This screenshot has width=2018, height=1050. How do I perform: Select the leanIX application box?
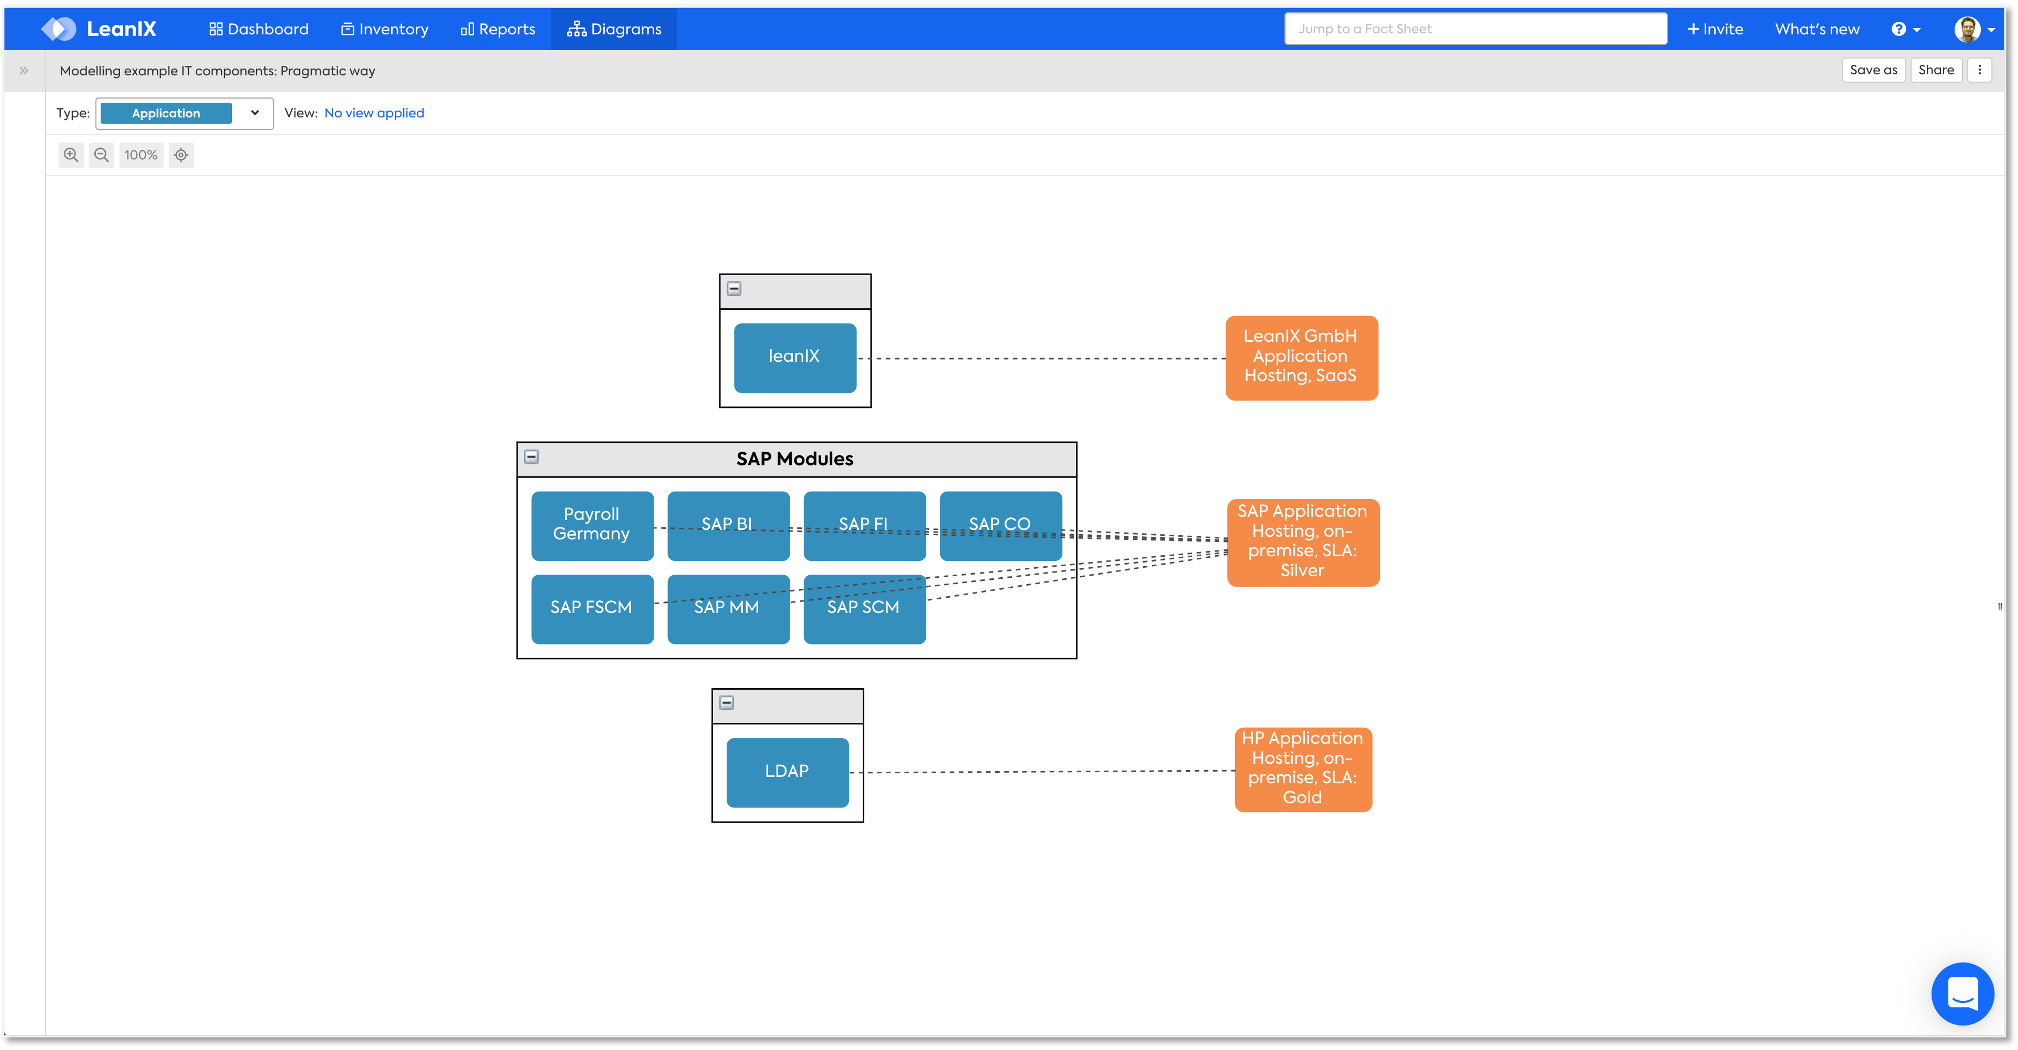click(x=795, y=357)
